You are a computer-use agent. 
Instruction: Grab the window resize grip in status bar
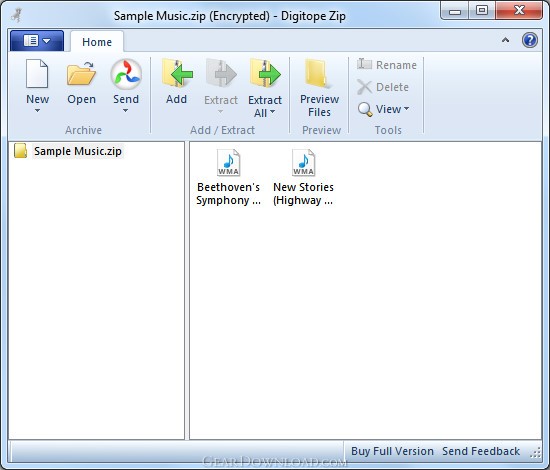point(535,452)
